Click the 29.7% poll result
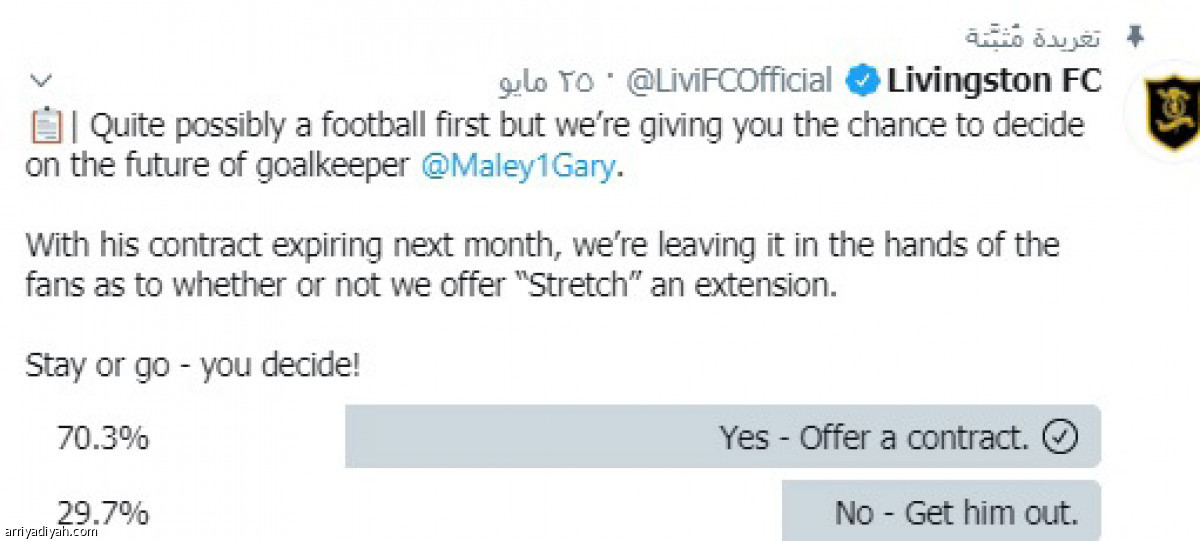The height and width of the screenshot is (541, 1200). point(102,514)
